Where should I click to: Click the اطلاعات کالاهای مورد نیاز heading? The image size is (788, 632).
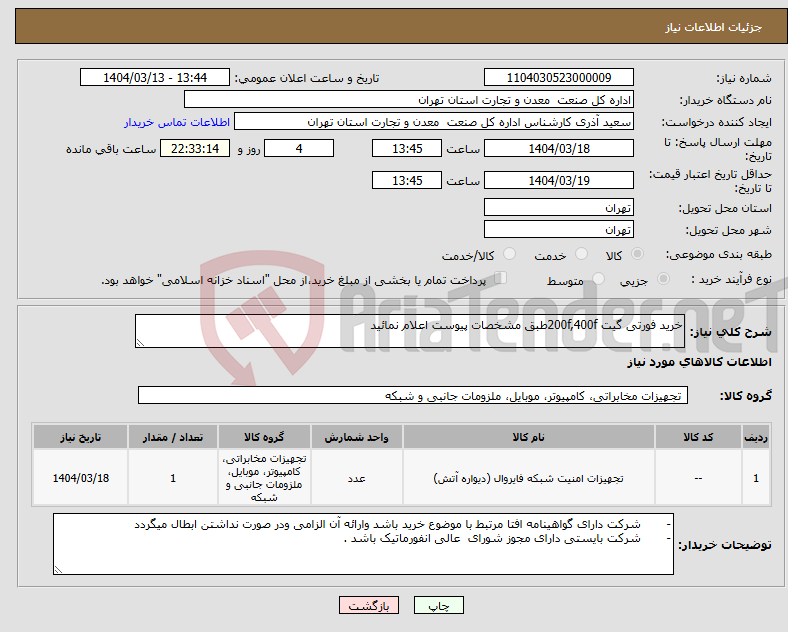[699, 362]
